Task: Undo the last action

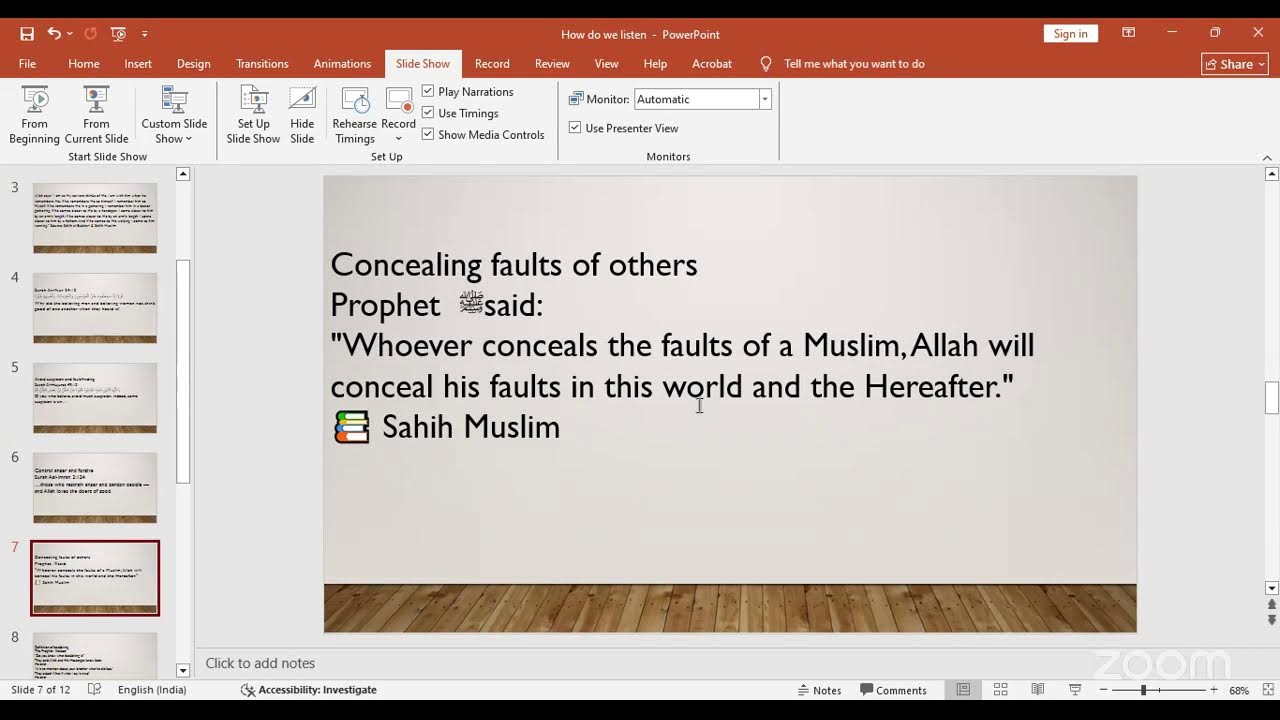Action: pyautogui.click(x=53, y=34)
